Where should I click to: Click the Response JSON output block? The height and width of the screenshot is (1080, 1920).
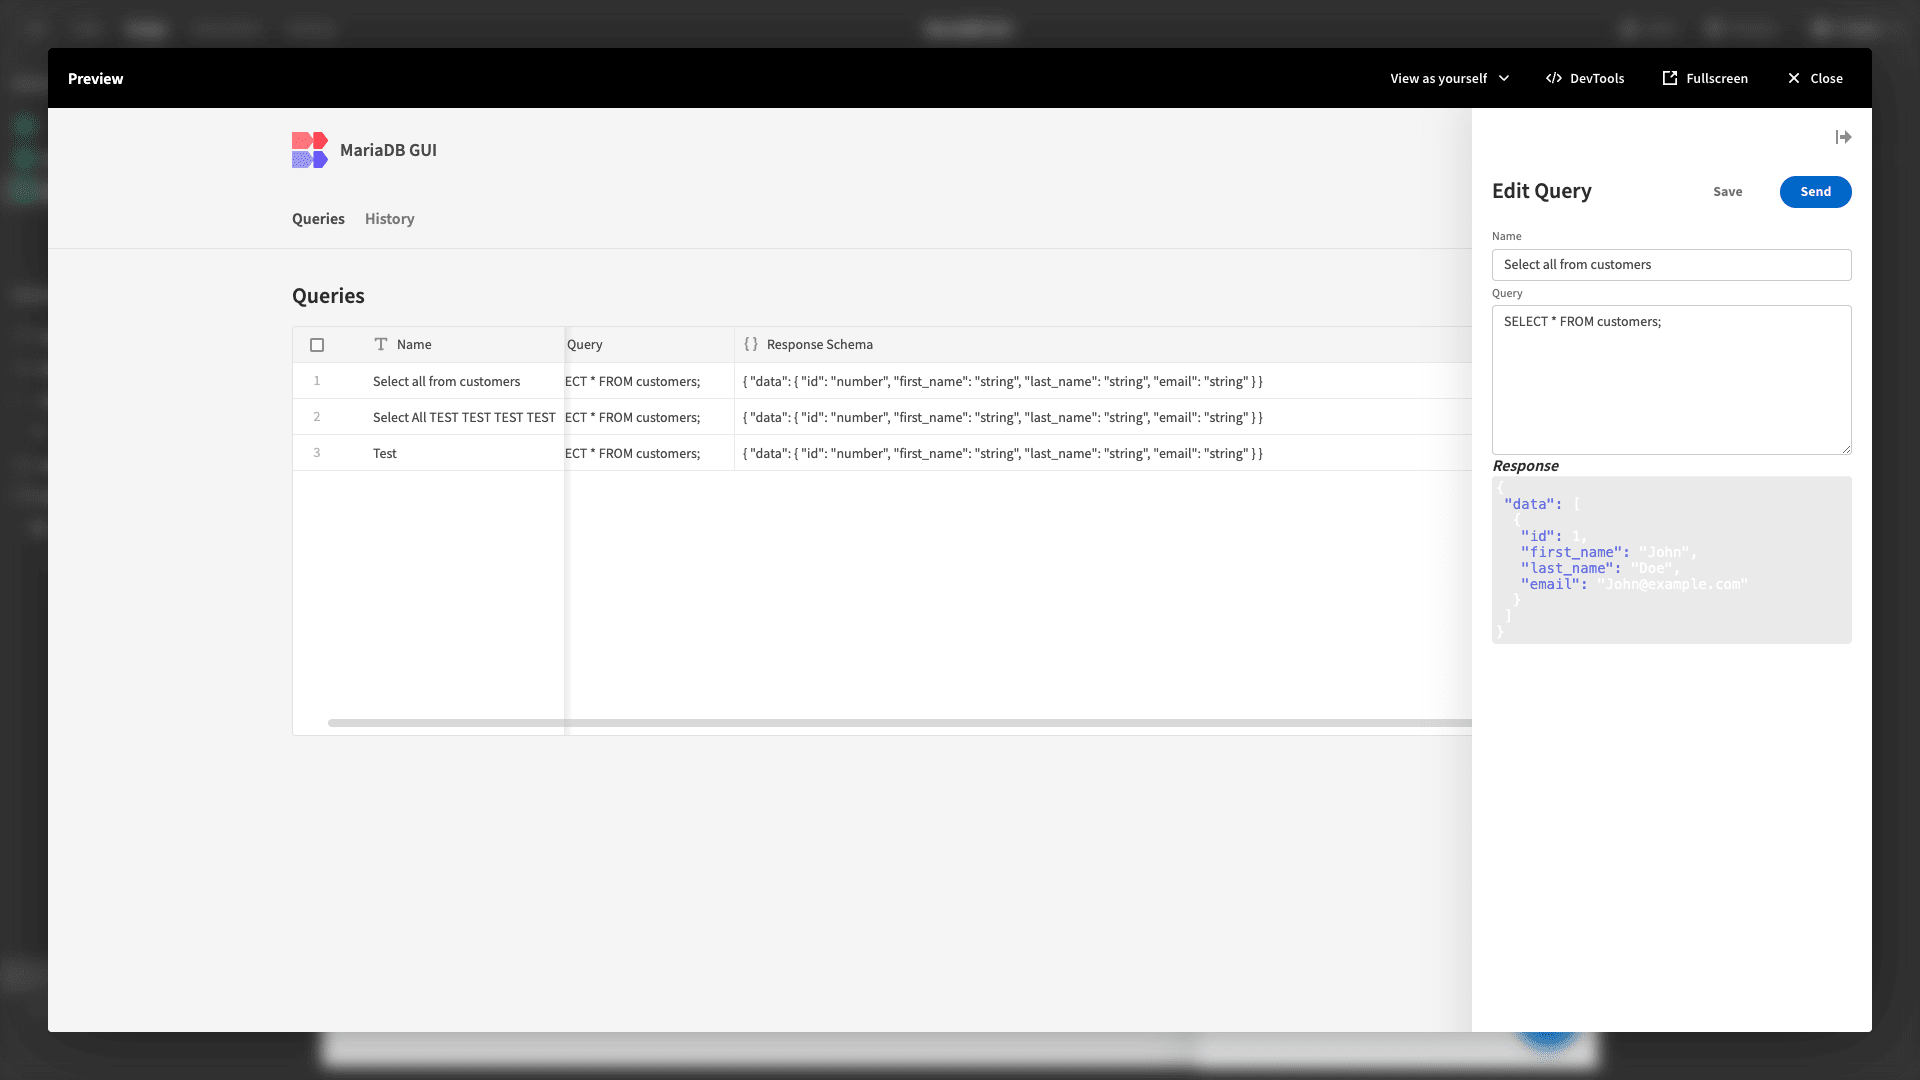click(1671, 560)
